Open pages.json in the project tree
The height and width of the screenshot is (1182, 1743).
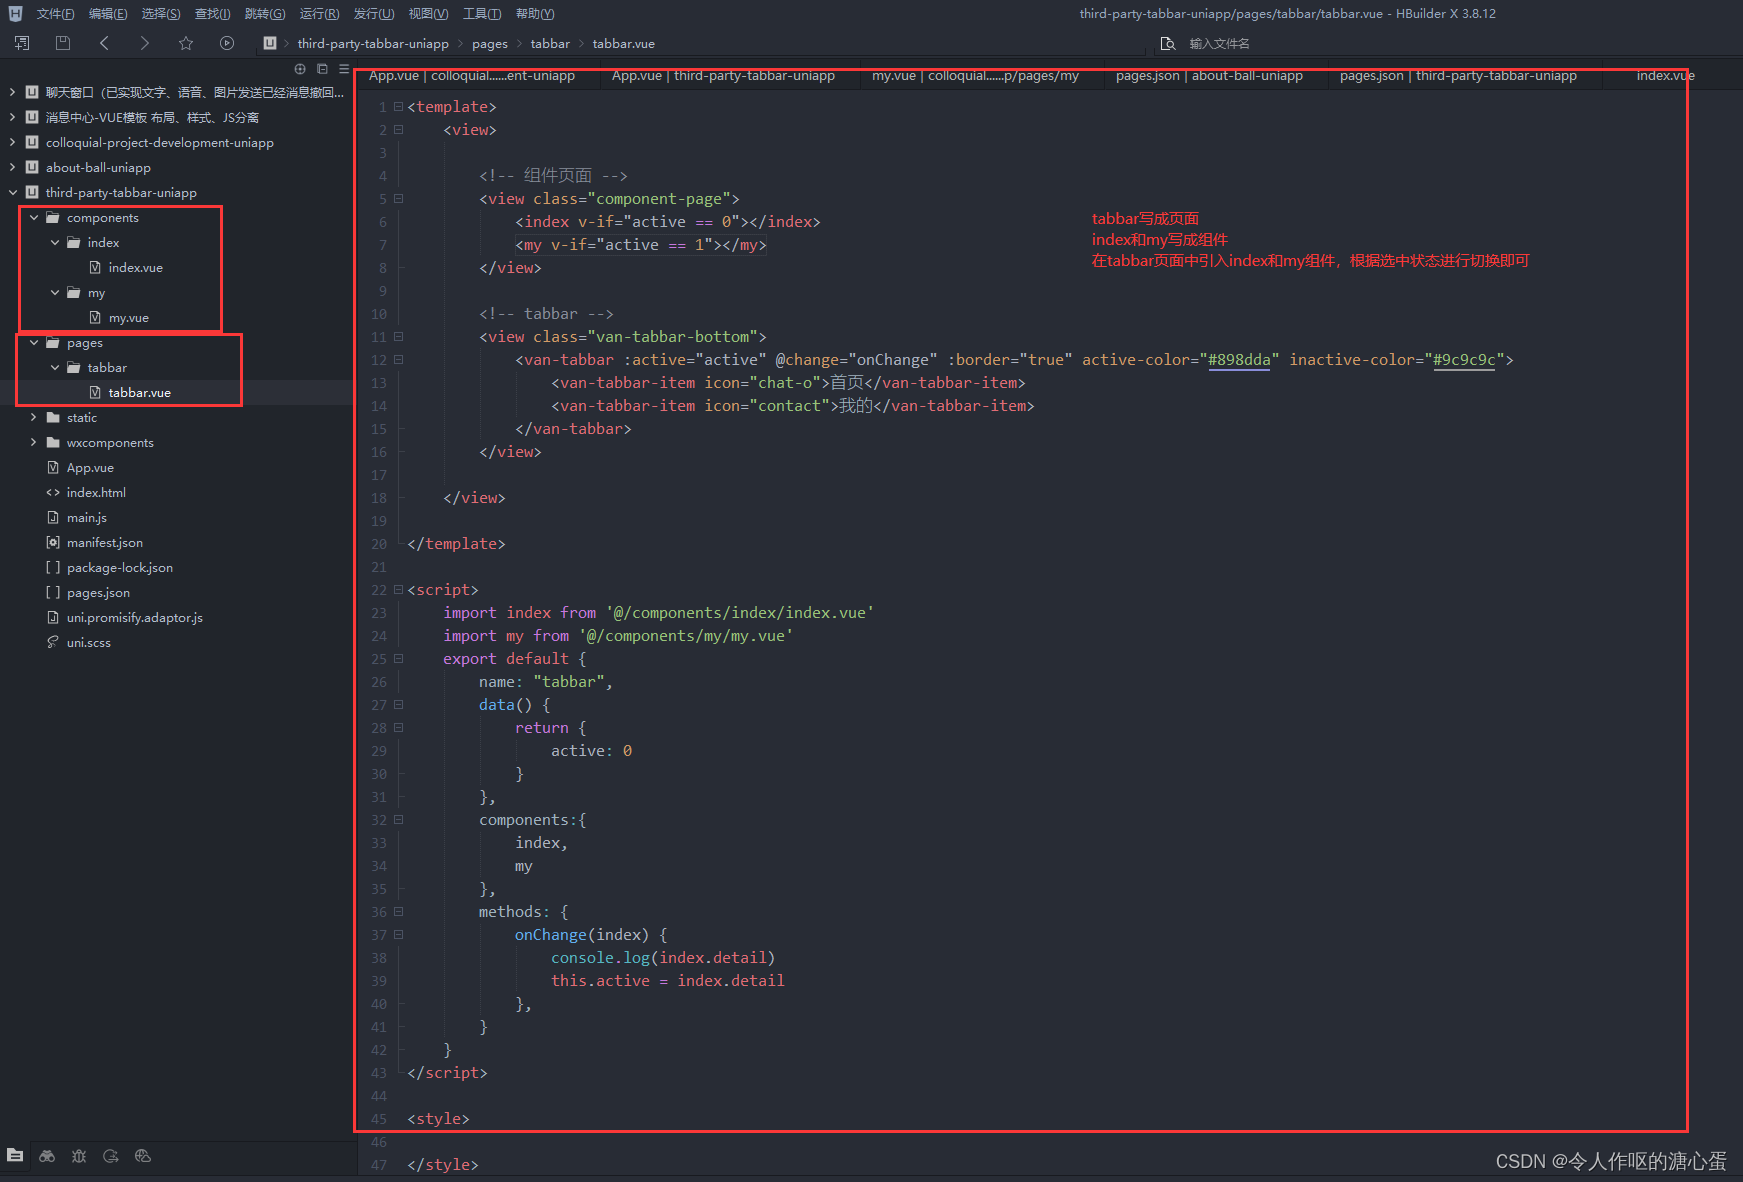tap(98, 593)
